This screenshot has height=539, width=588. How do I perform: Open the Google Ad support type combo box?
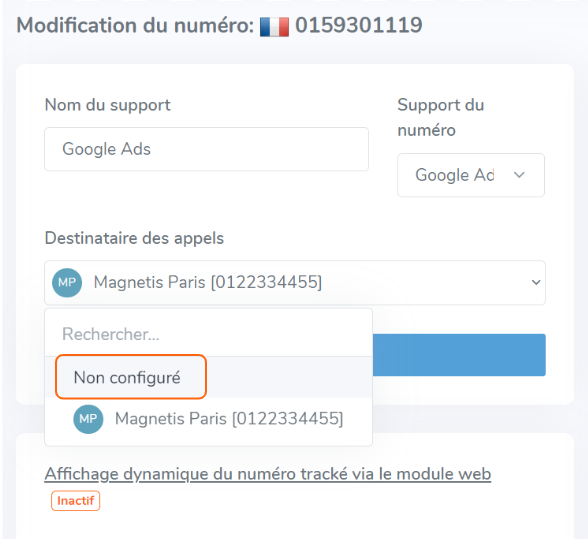471,175
